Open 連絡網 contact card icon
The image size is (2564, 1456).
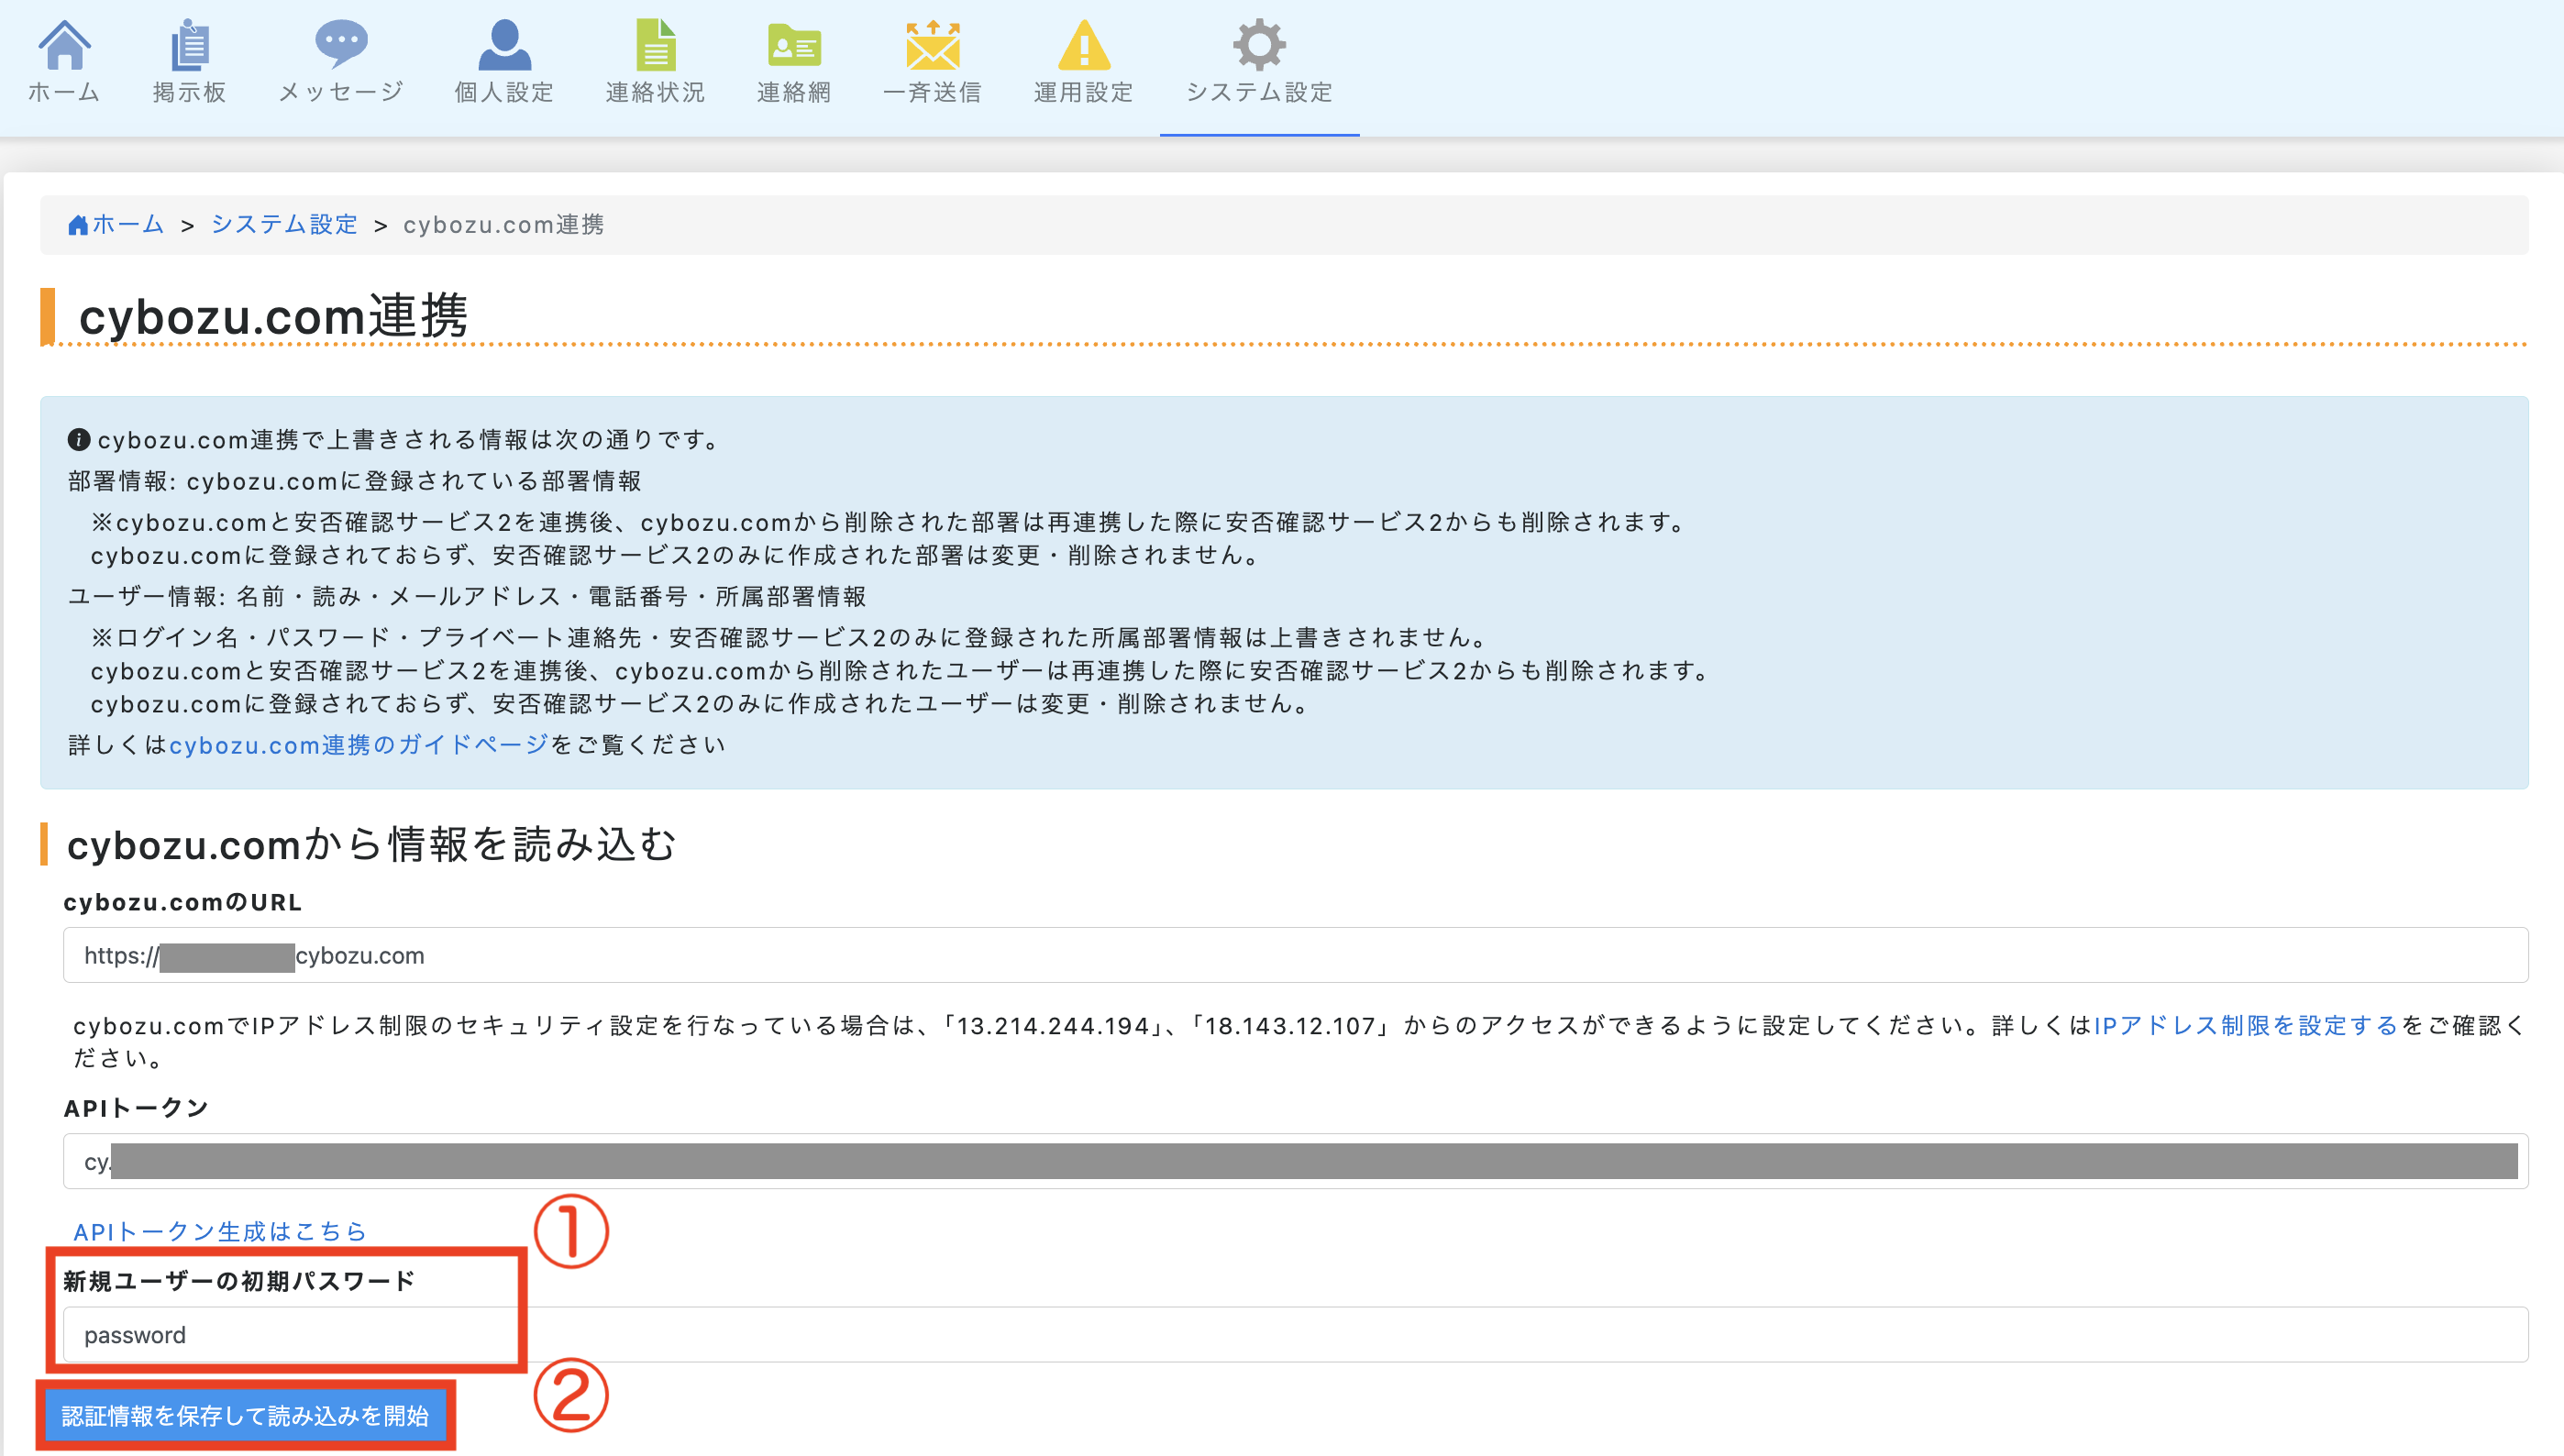[794, 45]
